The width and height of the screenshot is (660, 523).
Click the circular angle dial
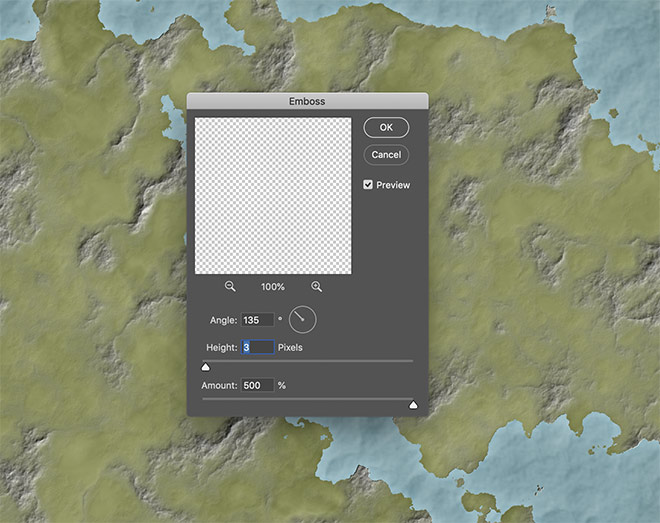[x=302, y=320]
